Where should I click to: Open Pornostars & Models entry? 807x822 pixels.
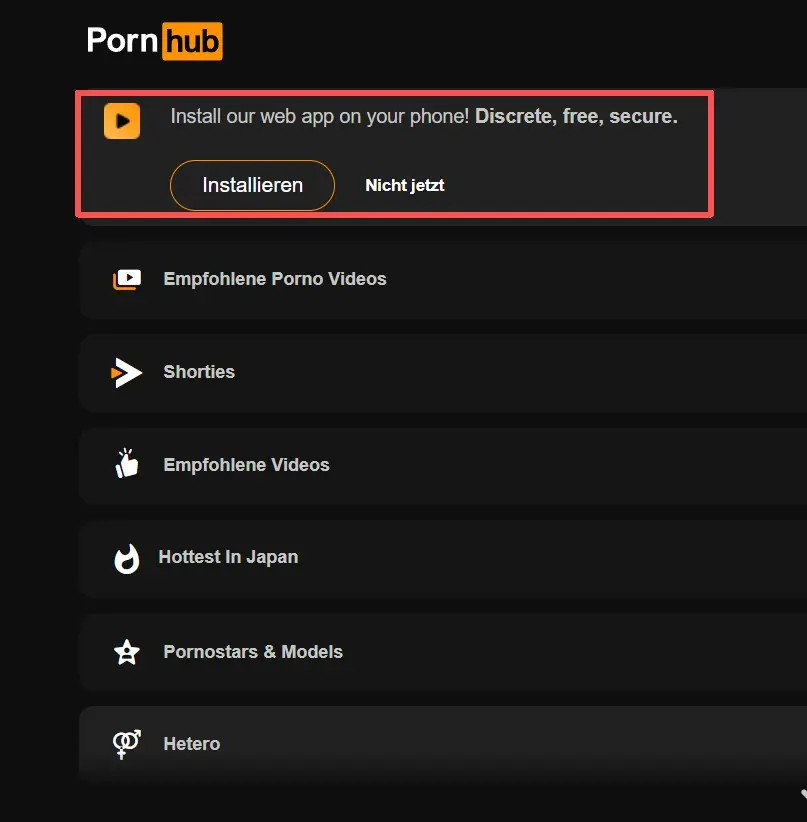coord(443,652)
